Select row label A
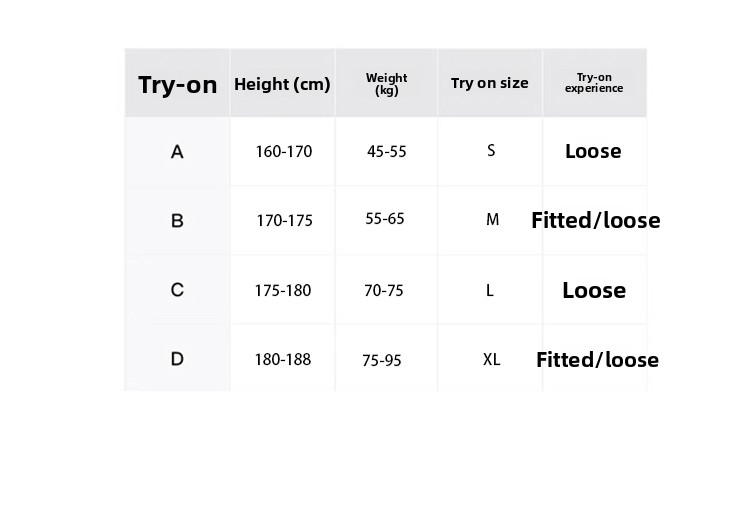The width and height of the screenshot is (750, 505). point(177,152)
